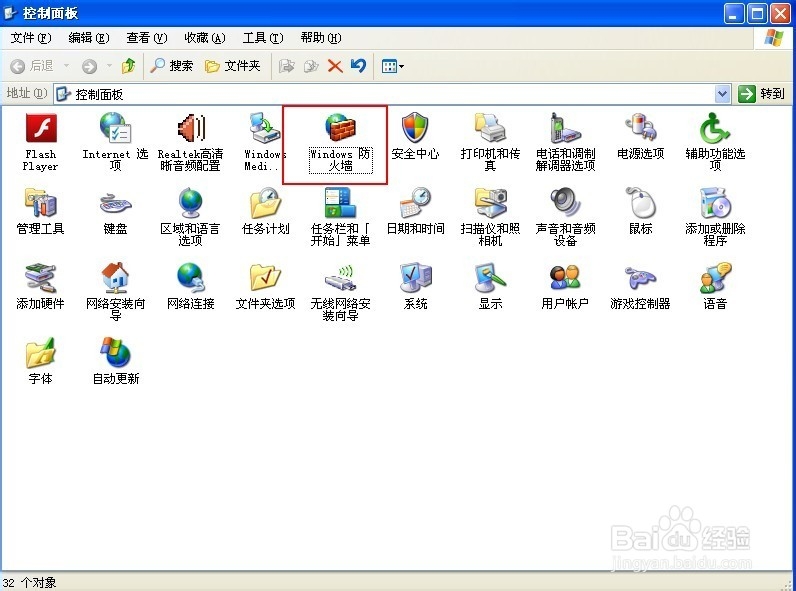Viewport: 796px width, 591px height.
Task: Open the 用户帐户 icon
Action: [x=565, y=278]
